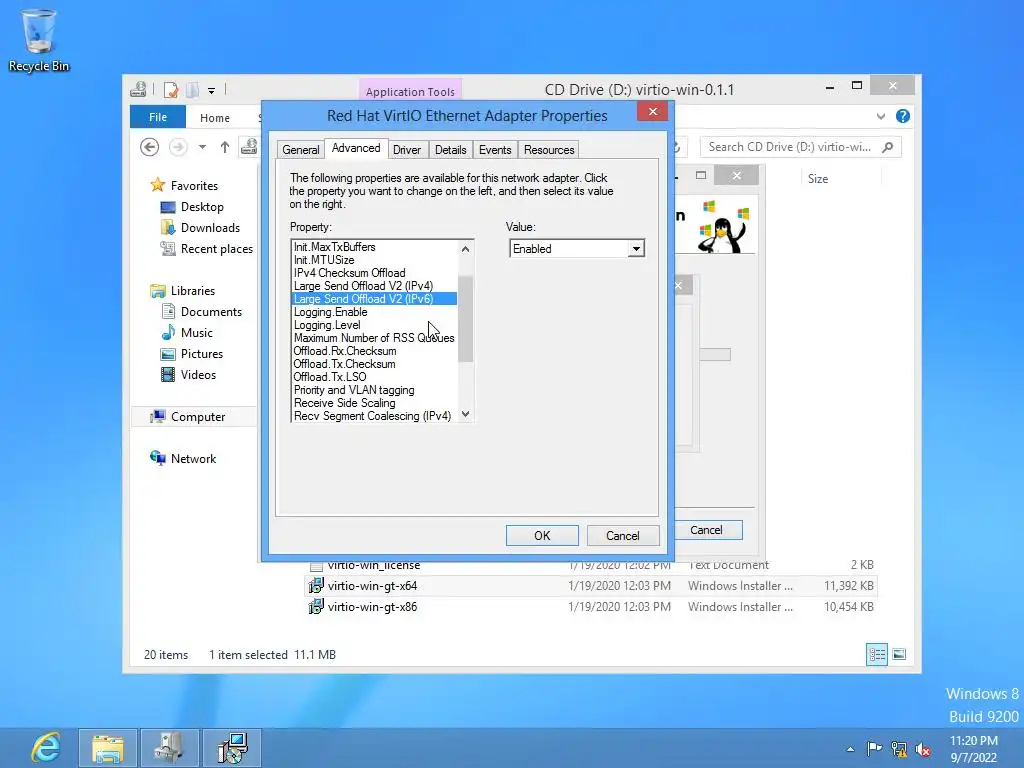Open the installer setup icon in taskbar
The image size is (1024, 768).
pyautogui.click(x=232, y=748)
